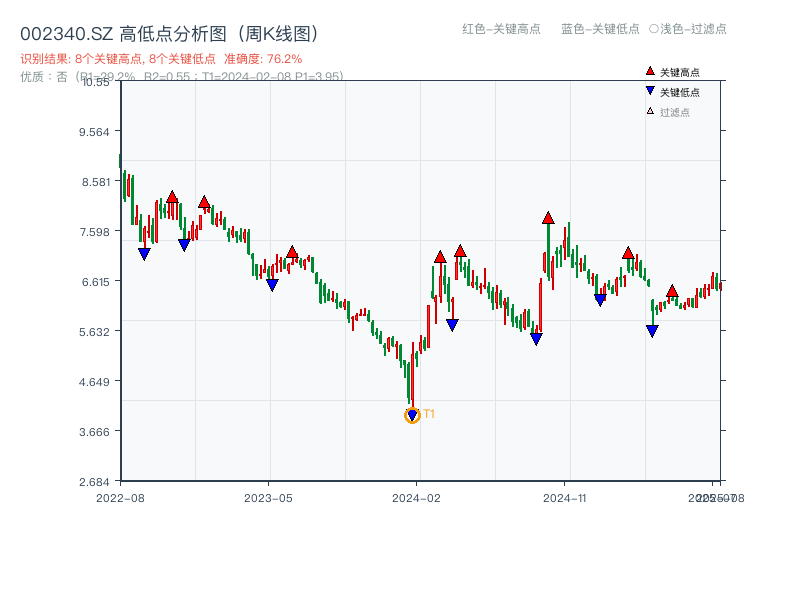Screen dimensions: 800x600
Task: Click the red 关键高点 legend triangle
Action: tap(650, 71)
